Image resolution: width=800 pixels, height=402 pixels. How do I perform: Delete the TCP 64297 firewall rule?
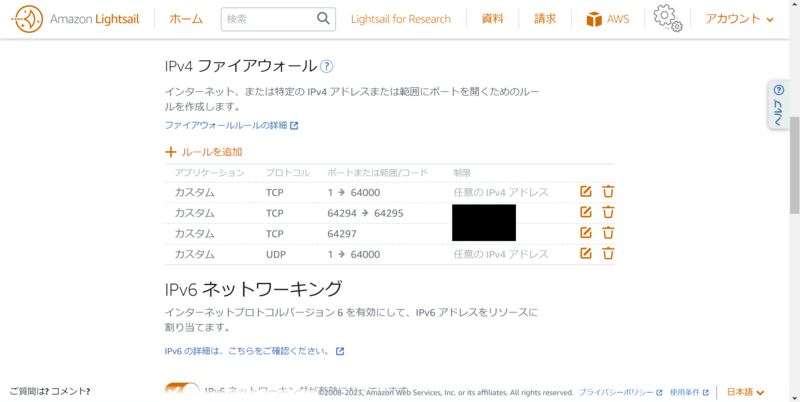608,233
